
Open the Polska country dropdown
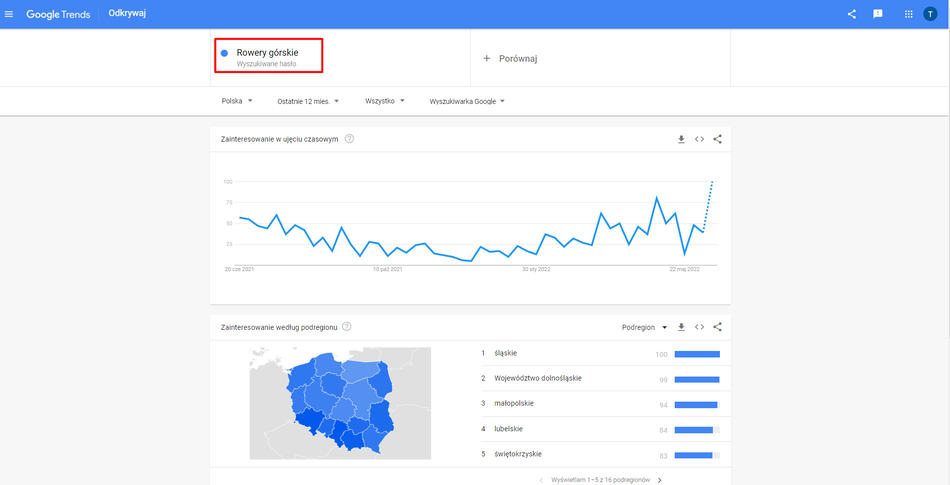tap(237, 101)
